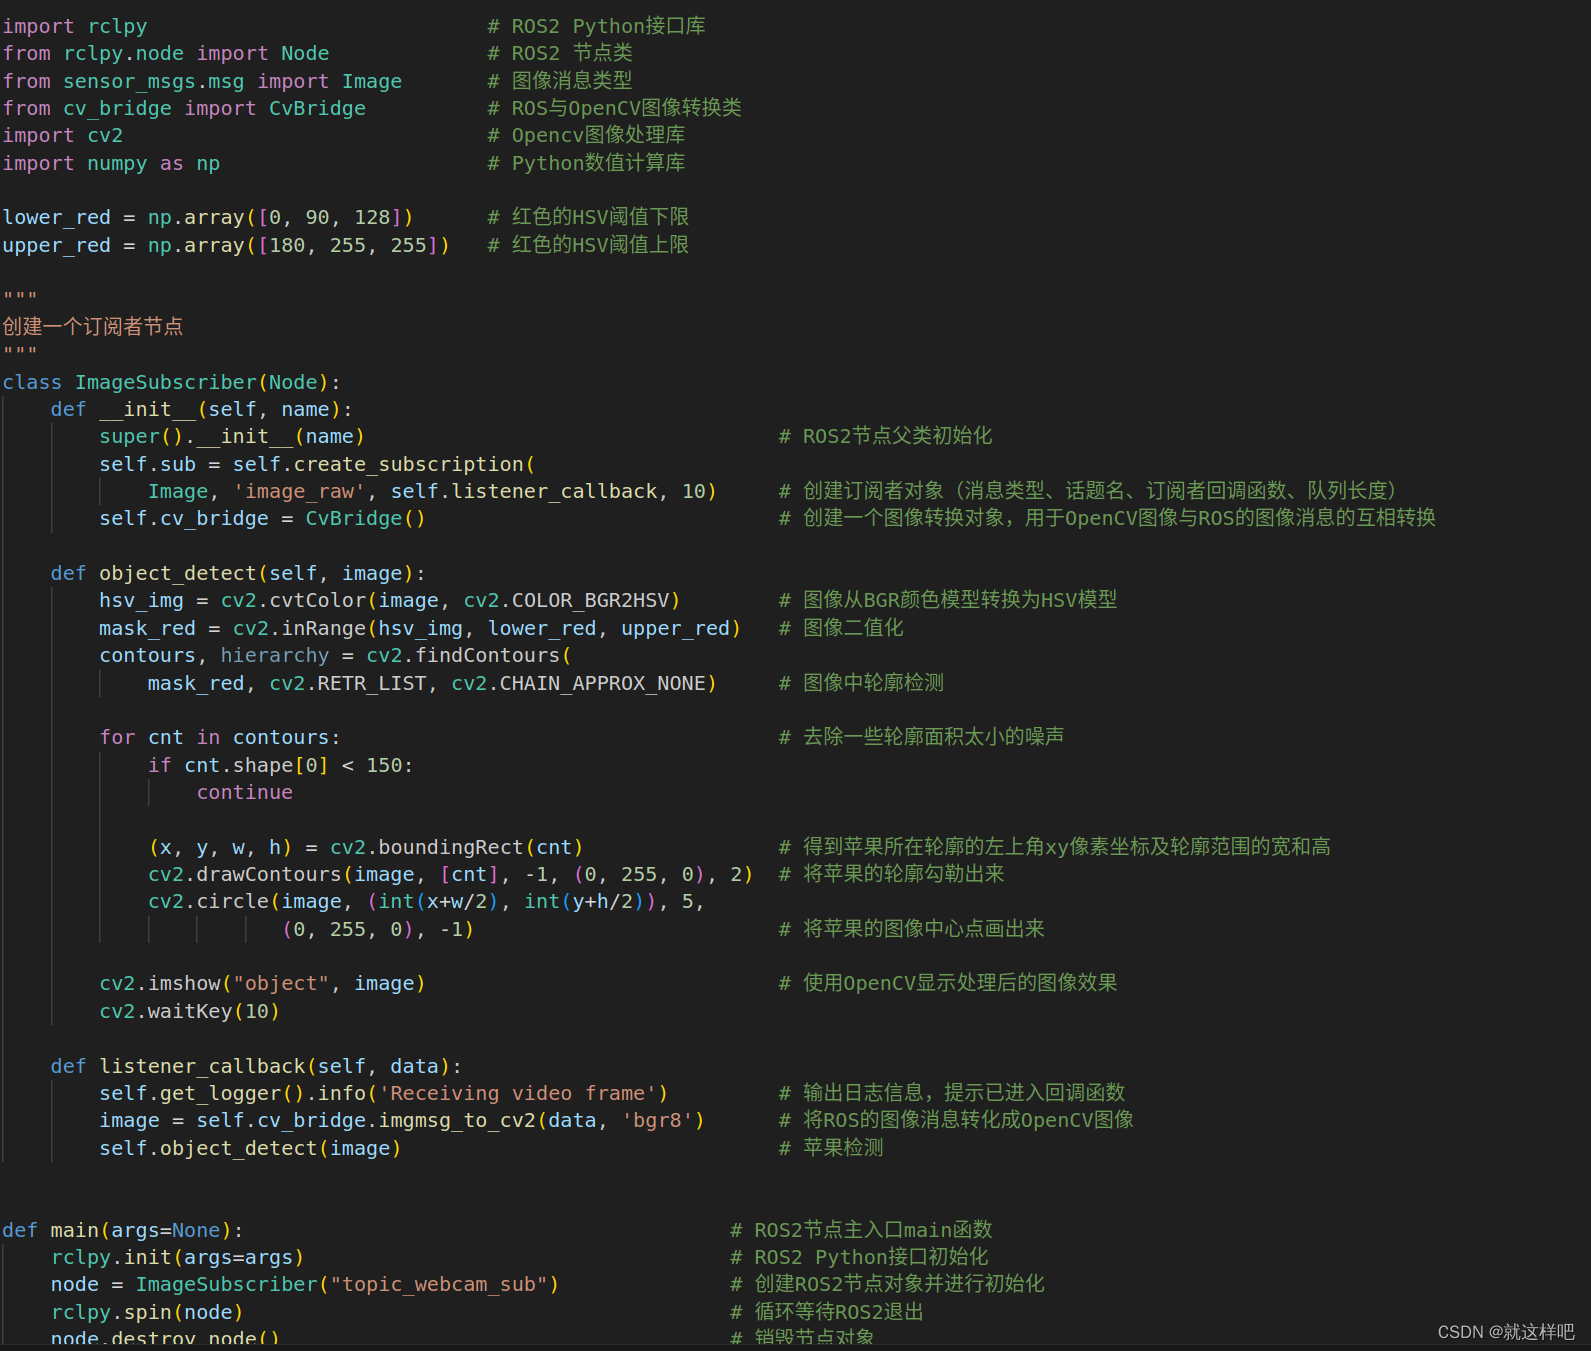The width and height of the screenshot is (1591, 1351).
Task: Click the 'import cv2' line
Action: (x=63, y=135)
